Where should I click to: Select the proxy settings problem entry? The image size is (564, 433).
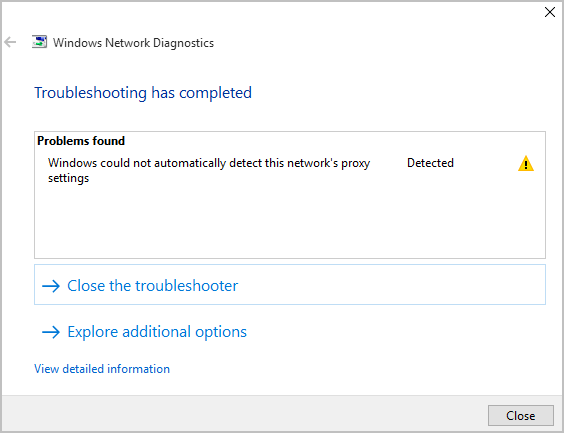(x=290, y=170)
